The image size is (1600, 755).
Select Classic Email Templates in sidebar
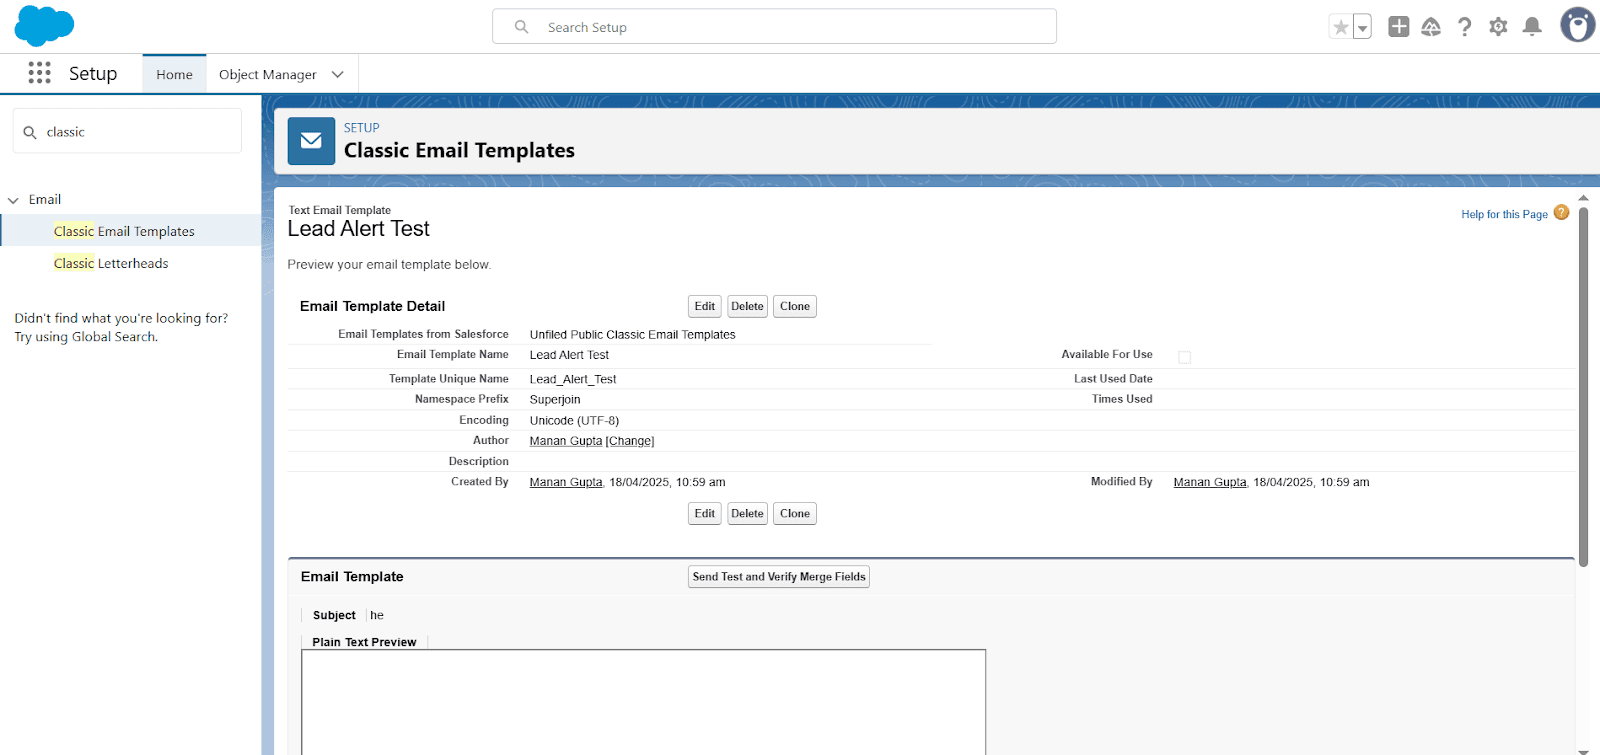click(x=124, y=231)
